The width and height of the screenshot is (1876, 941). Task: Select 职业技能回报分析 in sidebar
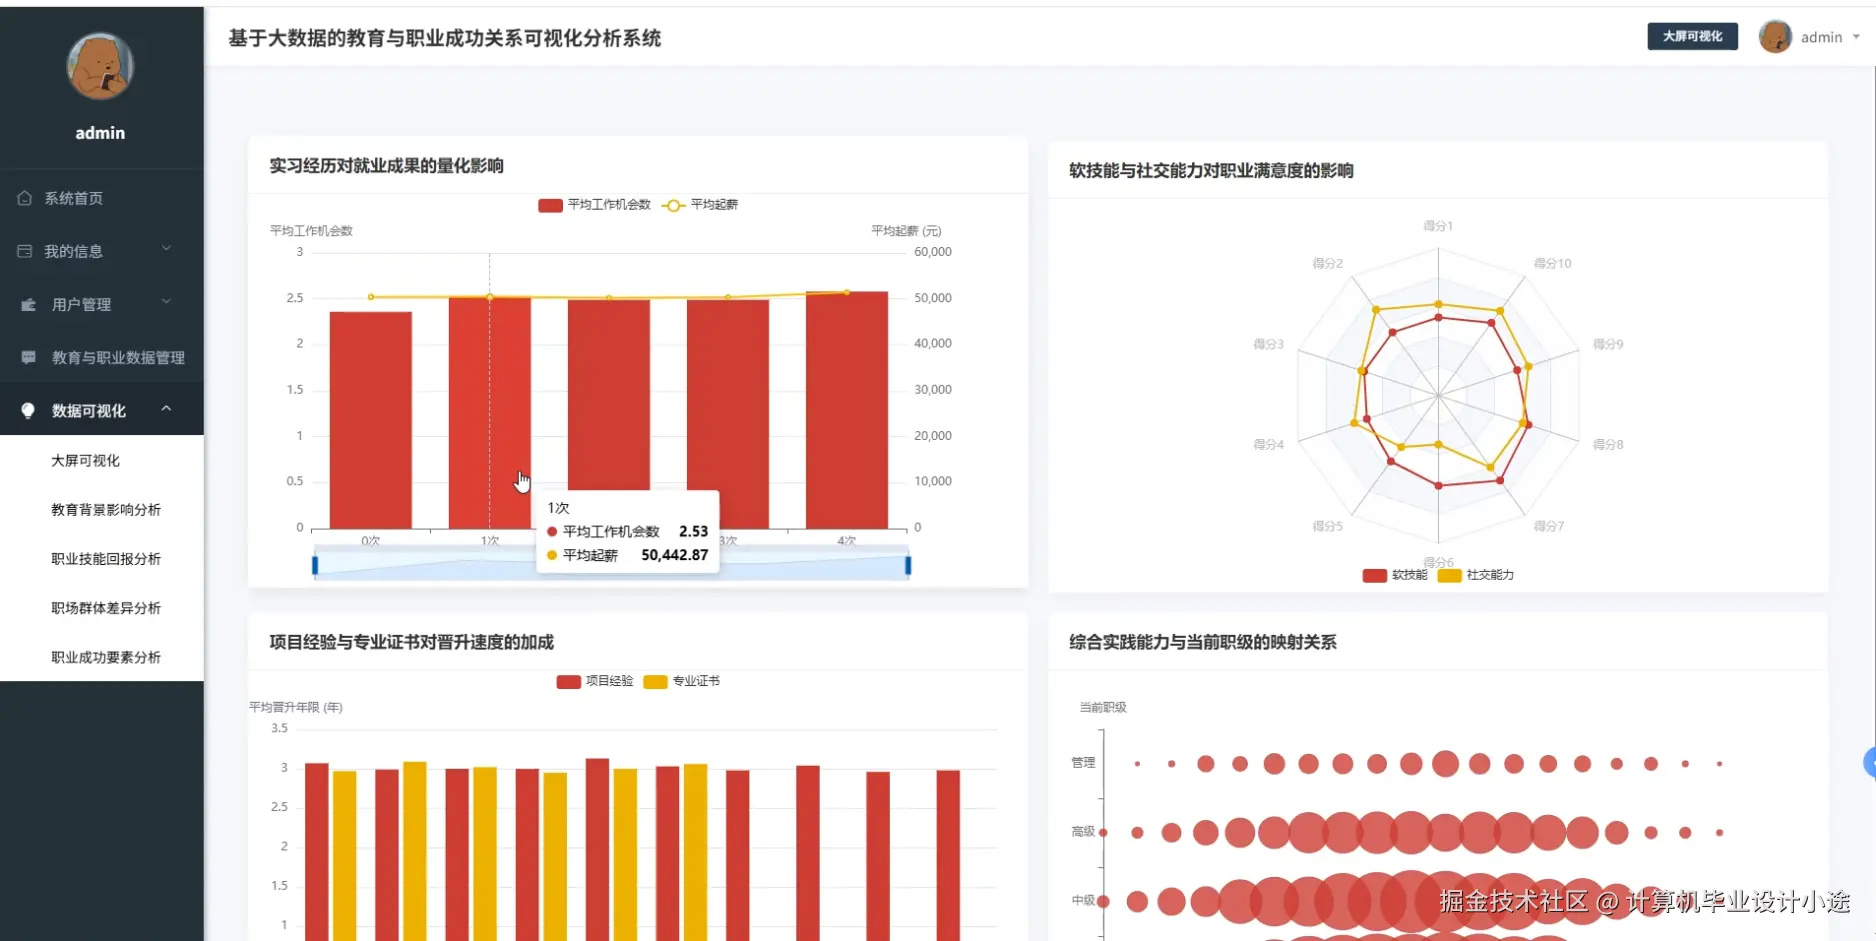click(106, 558)
